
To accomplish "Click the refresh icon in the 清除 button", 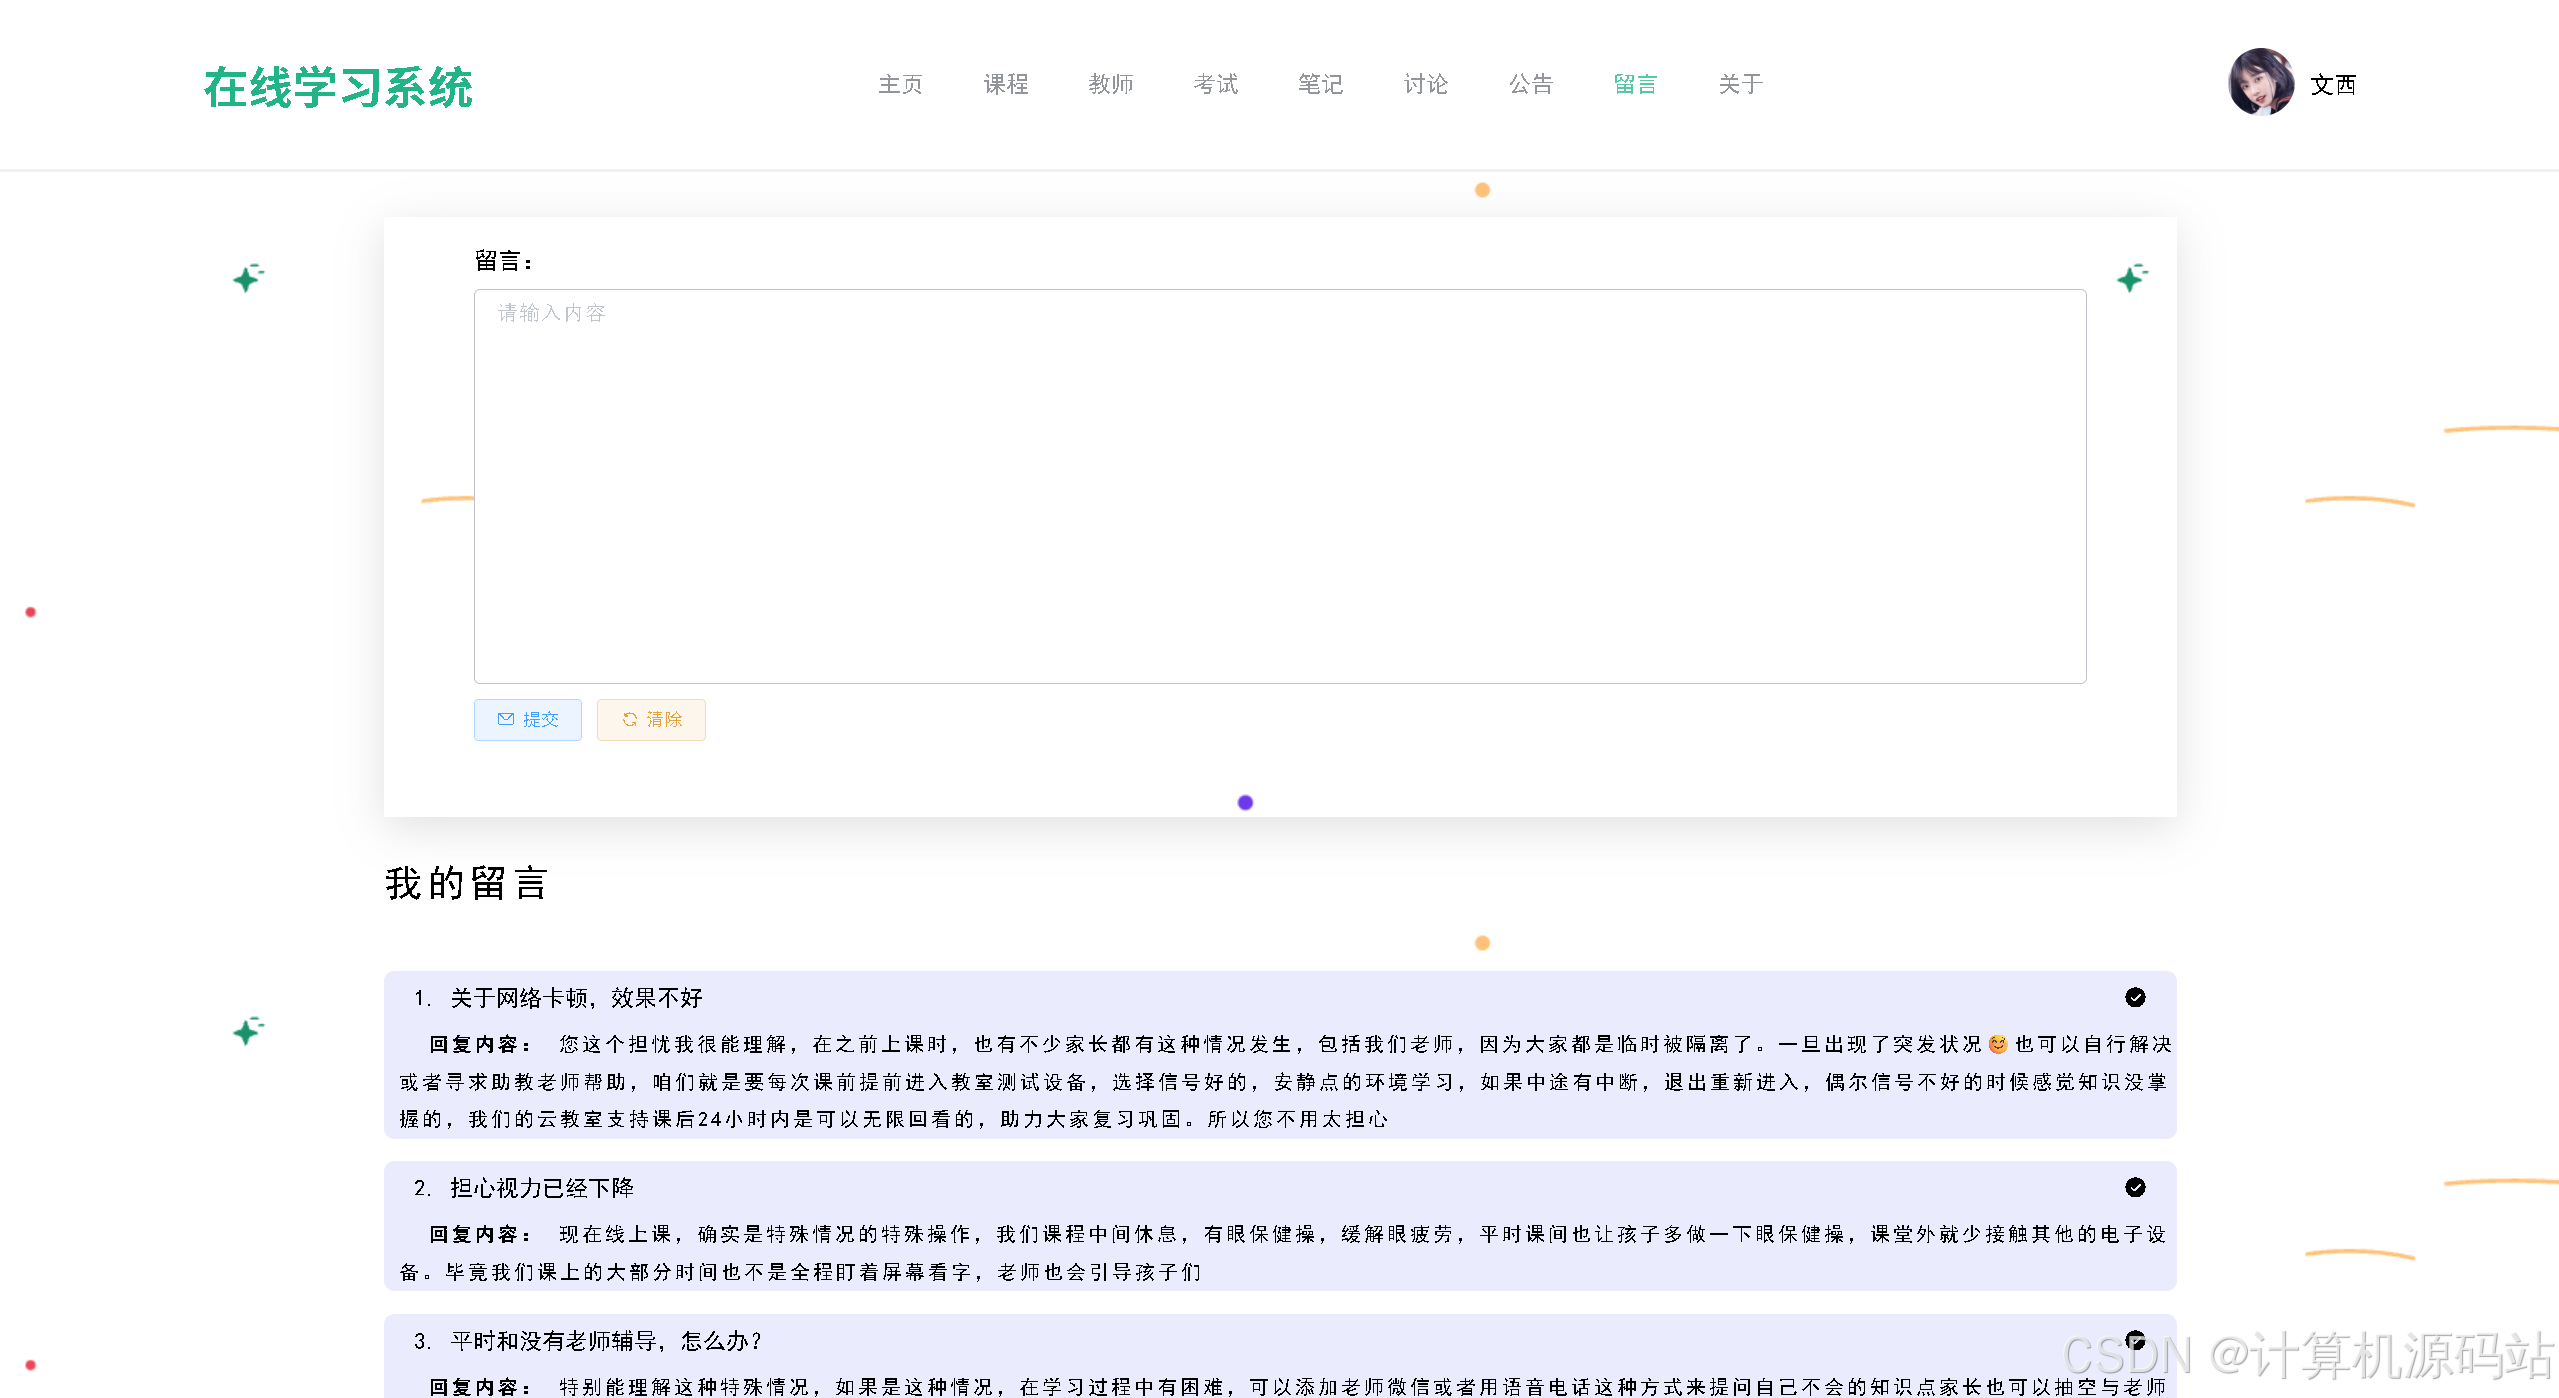I will tap(630, 719).
